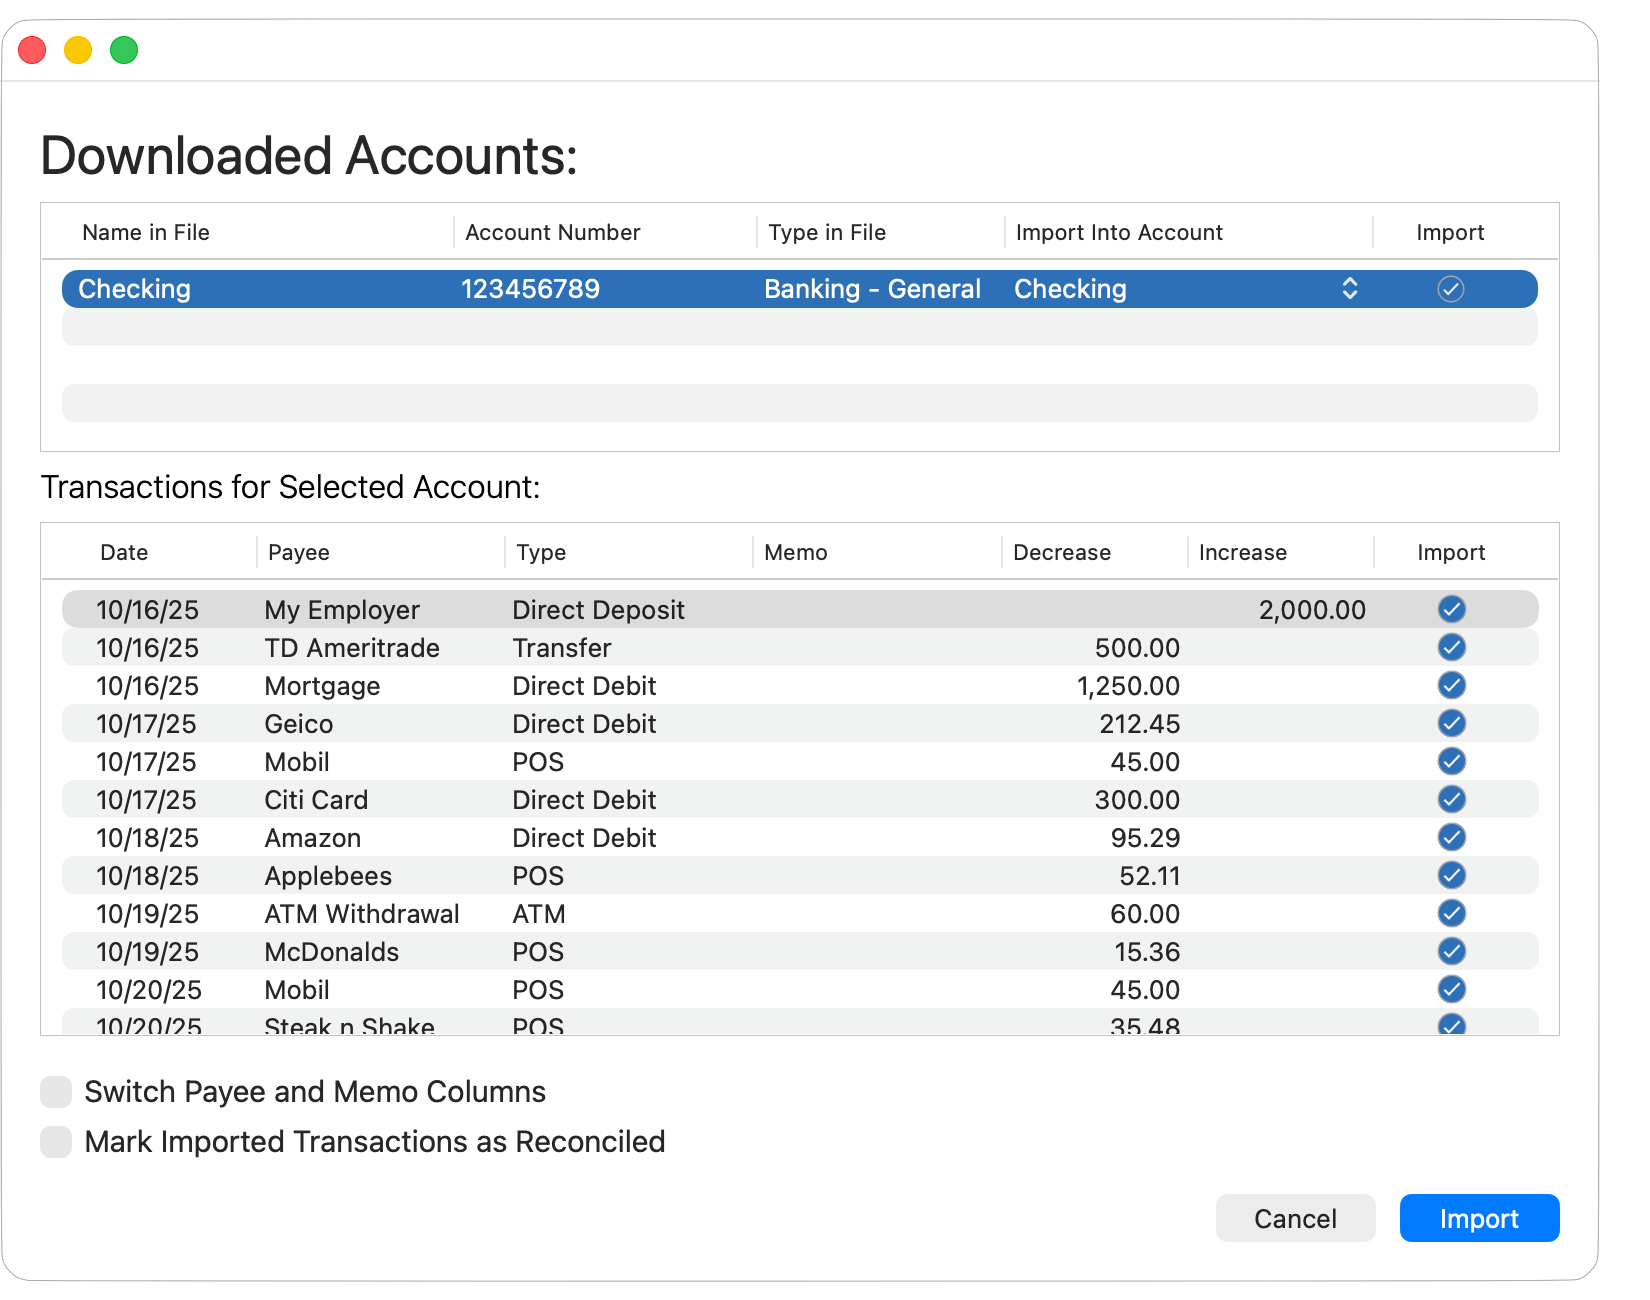Toggle import checkbox for Geico payment
This screenshot has height=1300, width=1650.
point(1451,723)
